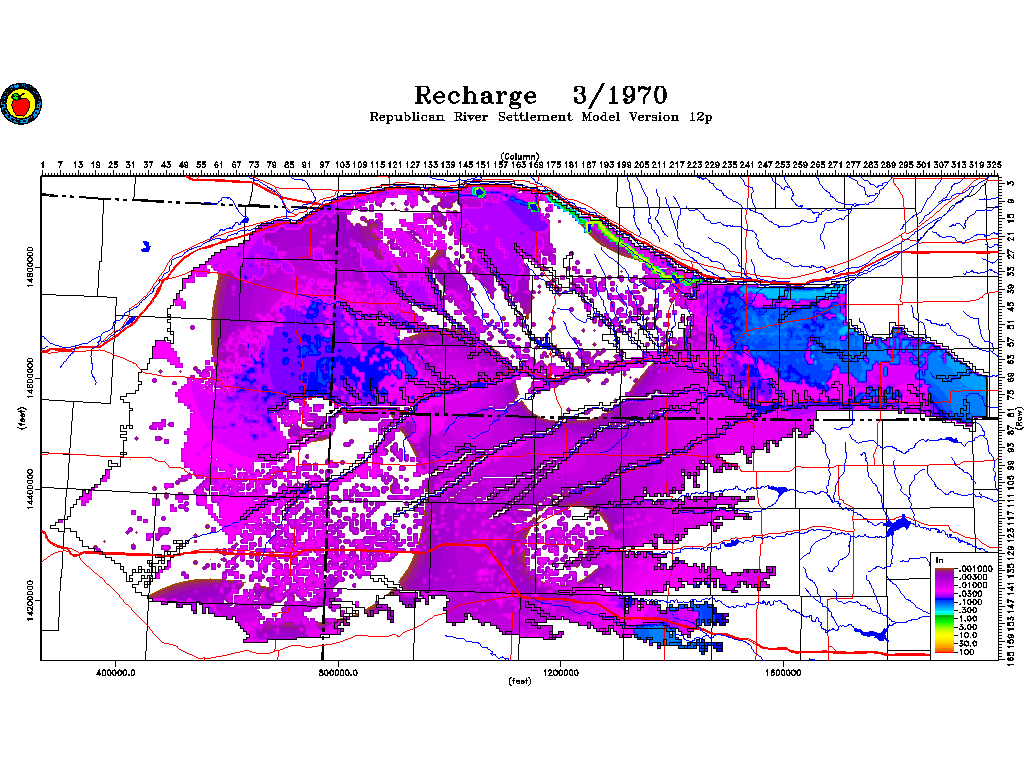The width and height of the screenshot is (1024, 768).
Task: Click the '.300' legend value
Action: pos(968,610)
